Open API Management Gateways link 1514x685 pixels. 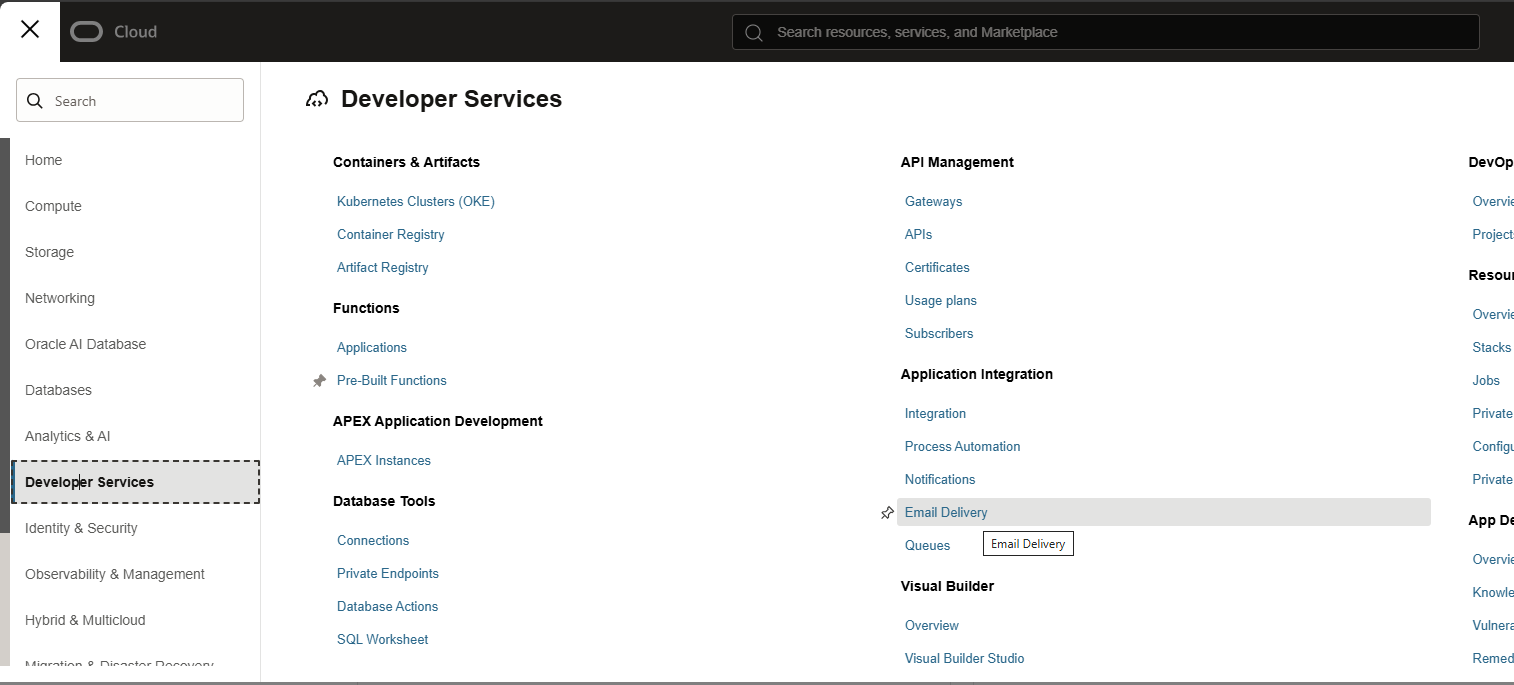(x=933, y=201)
